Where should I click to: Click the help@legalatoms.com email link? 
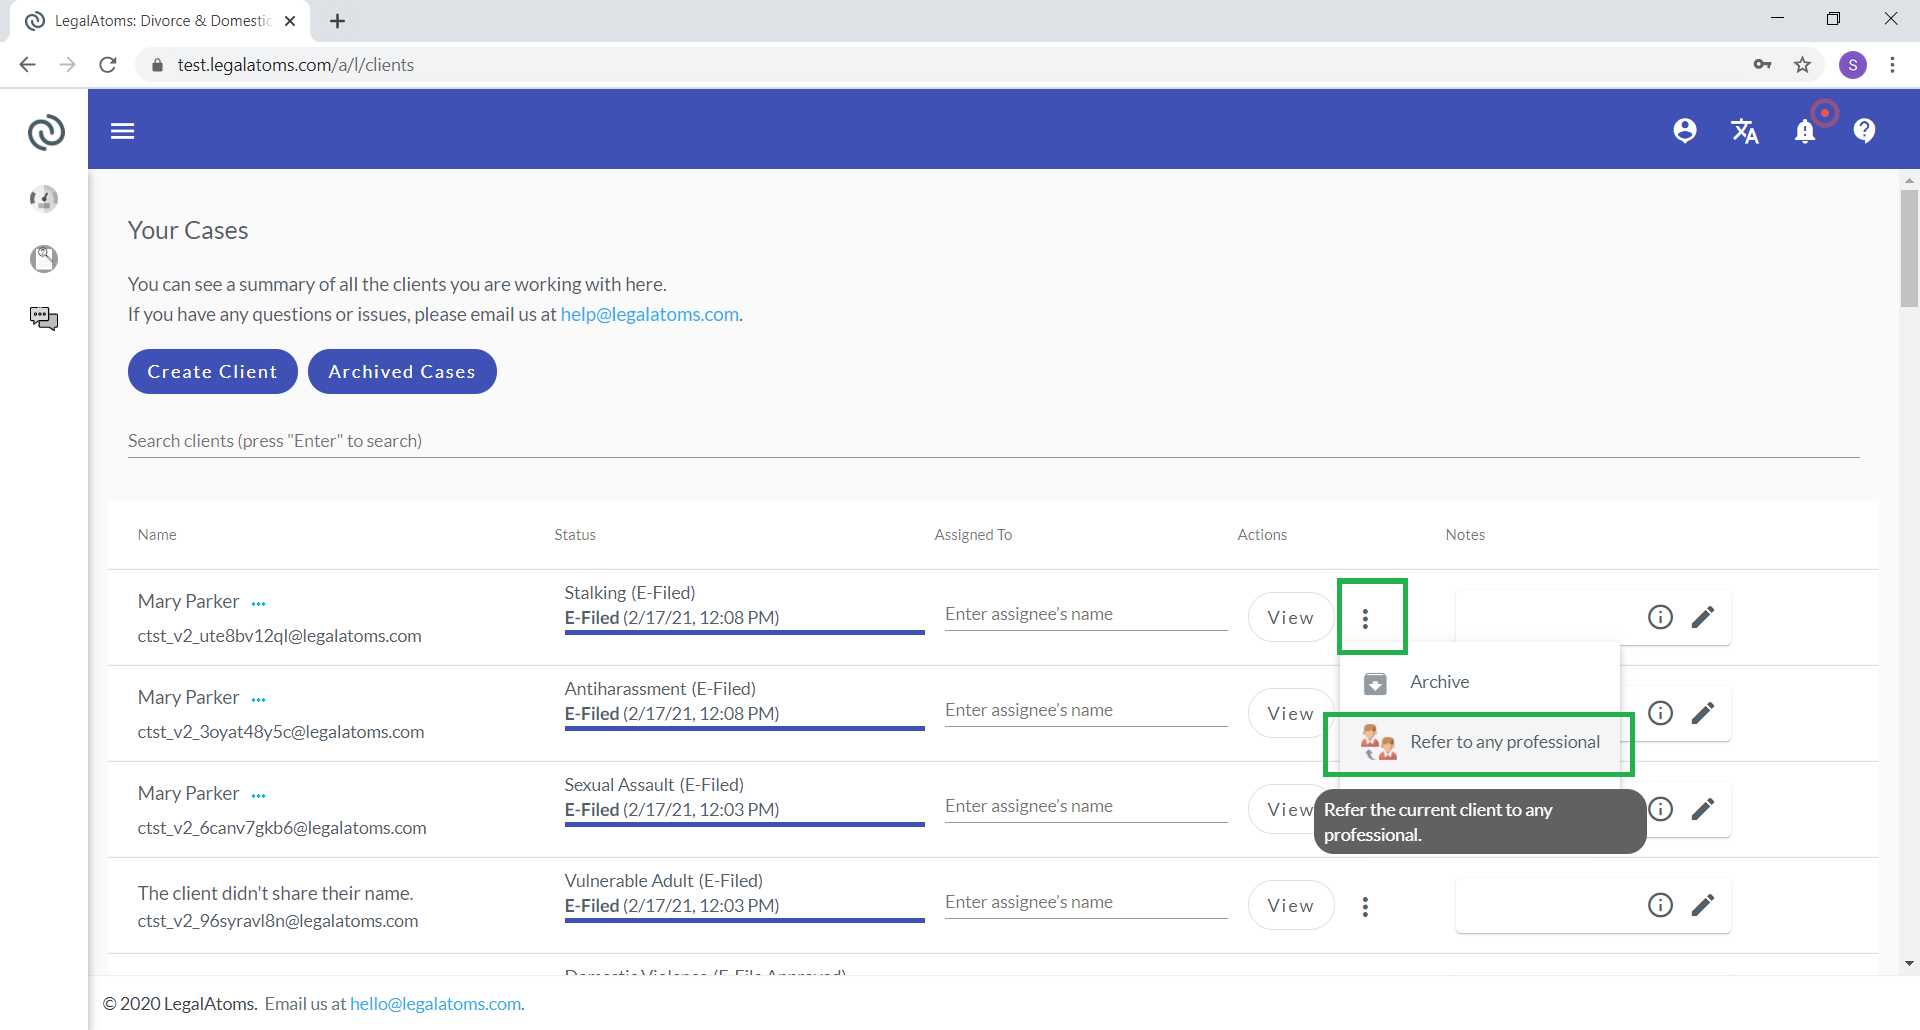[x=649, y=314]
